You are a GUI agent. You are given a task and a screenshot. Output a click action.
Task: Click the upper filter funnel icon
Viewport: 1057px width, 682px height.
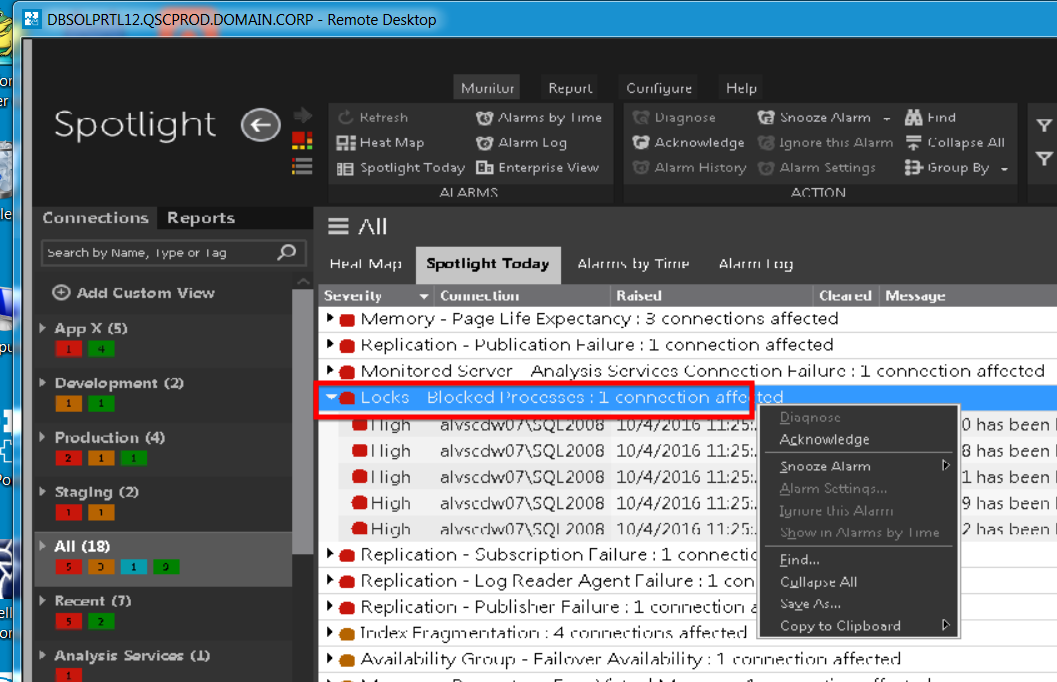click(x=1044, y=125)
